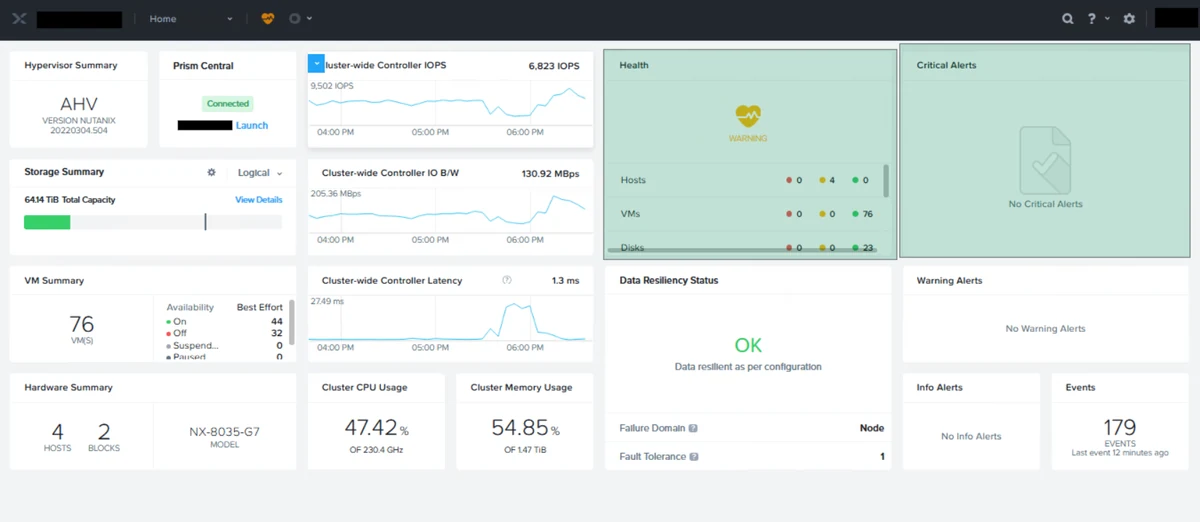Click the Failure Domain Node value
The height and width of the screenshot is (522, 1200).
(872, 428)
